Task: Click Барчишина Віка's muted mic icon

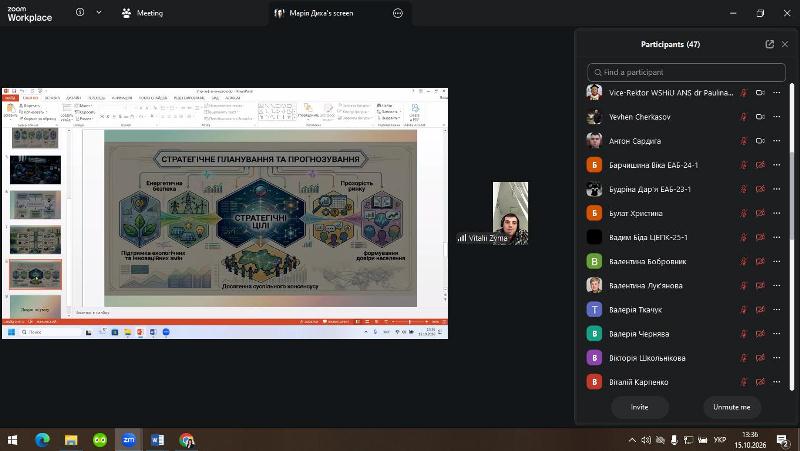Action: tap(744, 165)
